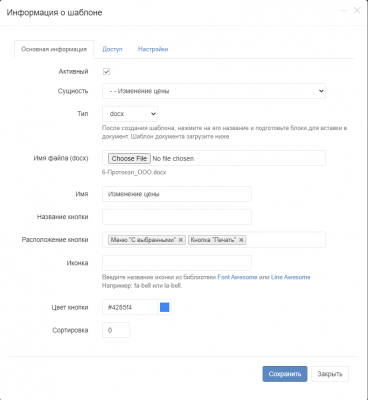Click the 6-Протокол_ООО.docx file name

(134, 173)
